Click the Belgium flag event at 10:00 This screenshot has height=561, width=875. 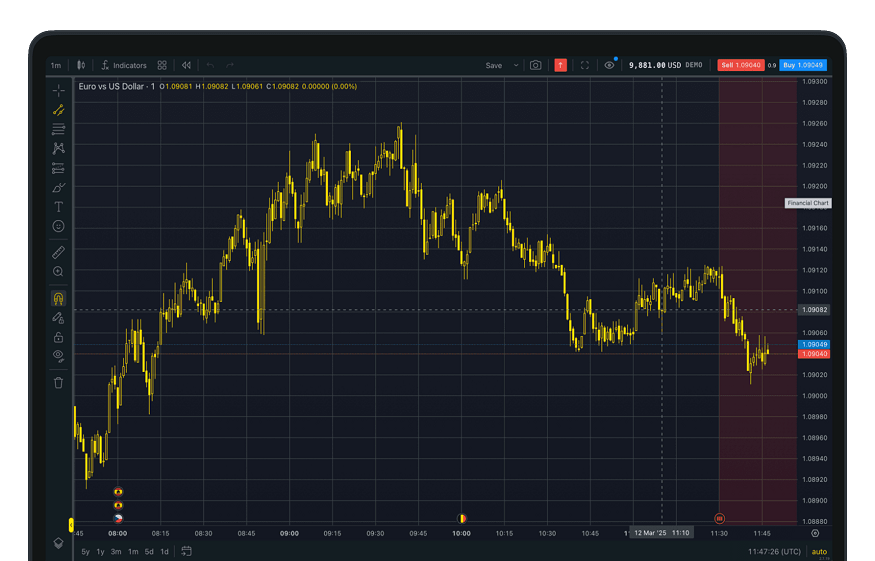tap(461, 519)
